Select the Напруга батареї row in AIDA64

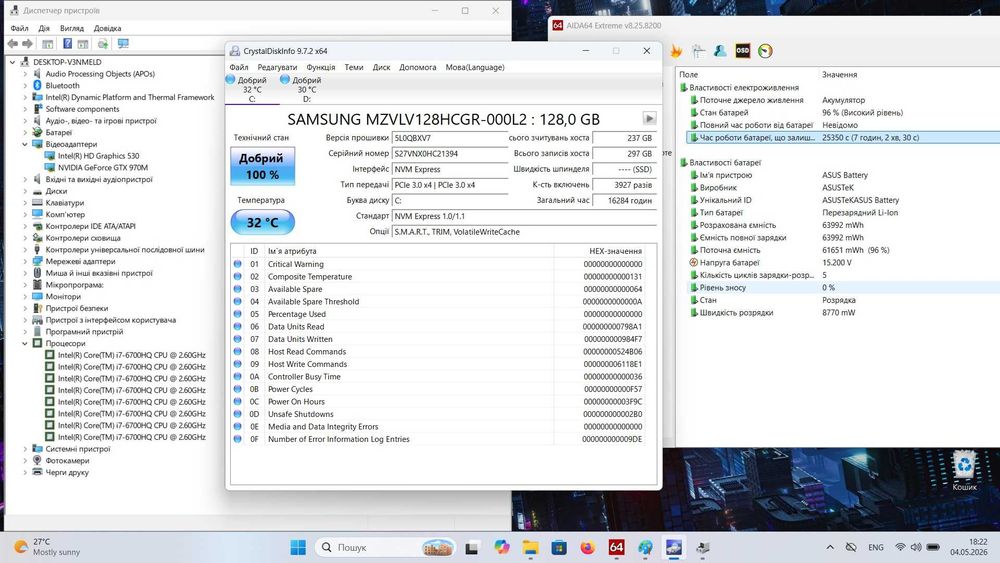coord(842,263)
